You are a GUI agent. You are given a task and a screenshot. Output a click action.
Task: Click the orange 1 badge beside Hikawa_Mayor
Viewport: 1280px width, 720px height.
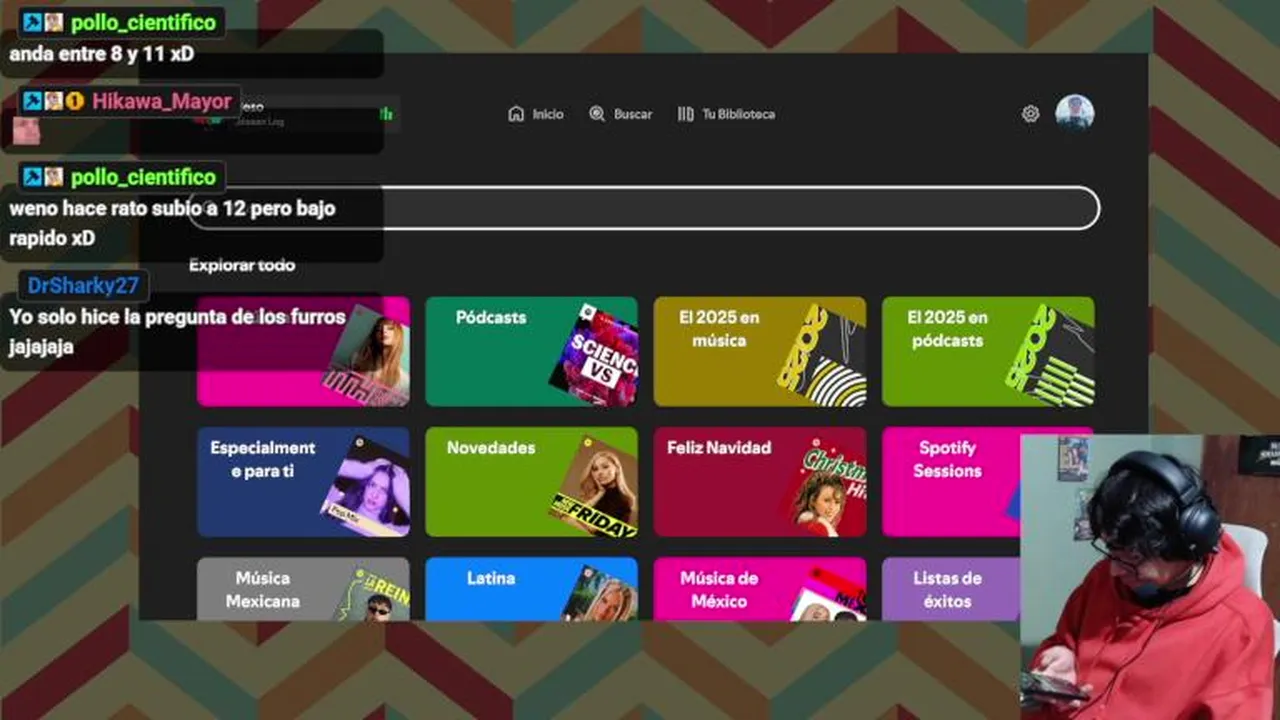click(x=74, y=101)
